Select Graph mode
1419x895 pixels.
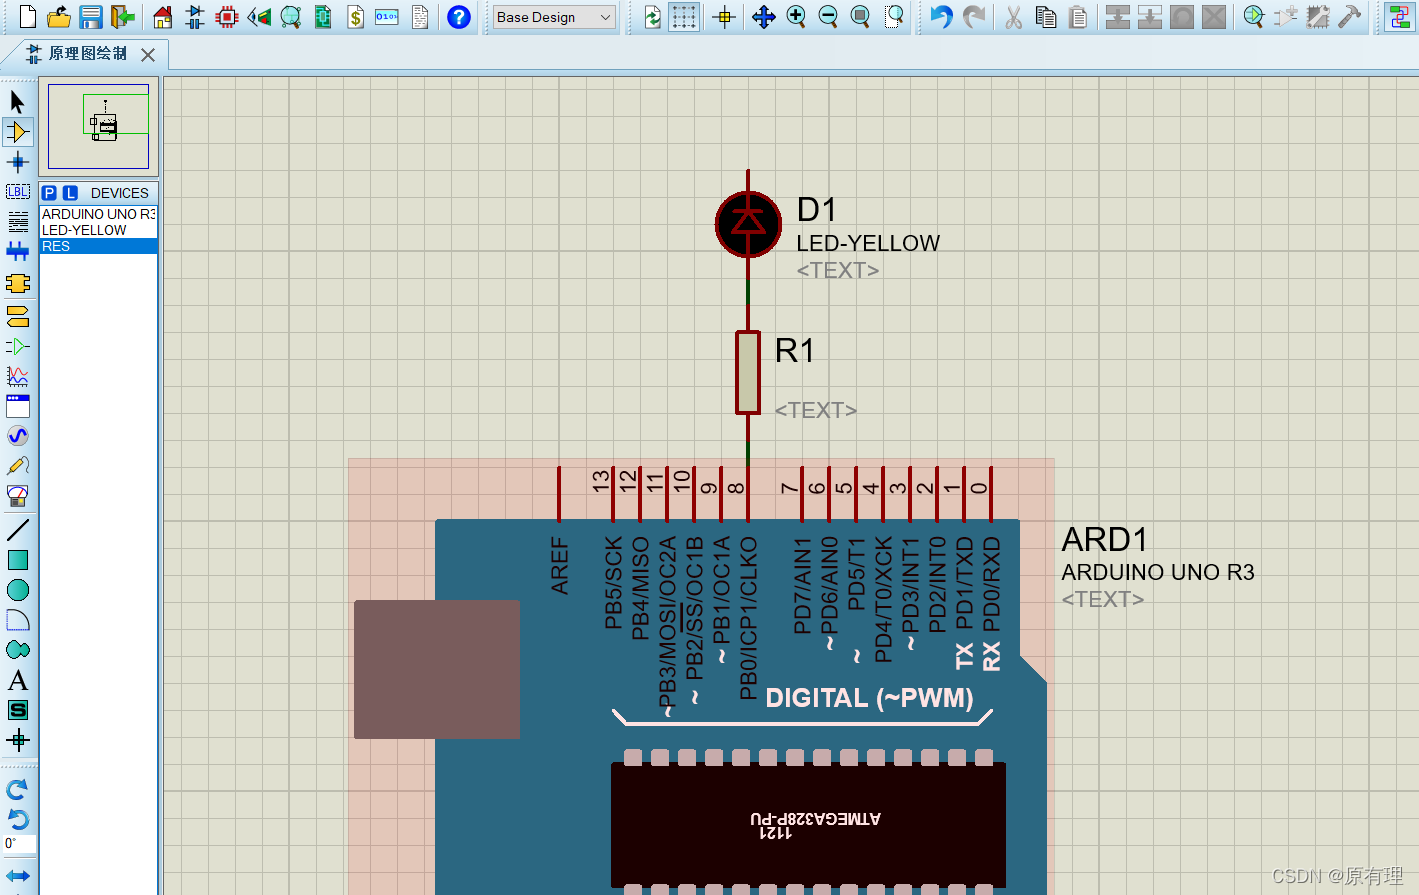tap(18, 376)
